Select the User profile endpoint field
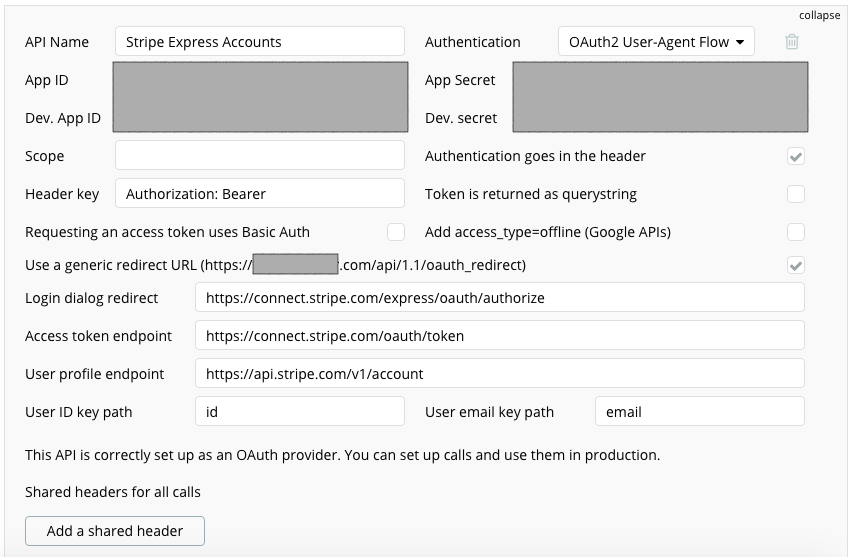 click(x=500, y=374)
